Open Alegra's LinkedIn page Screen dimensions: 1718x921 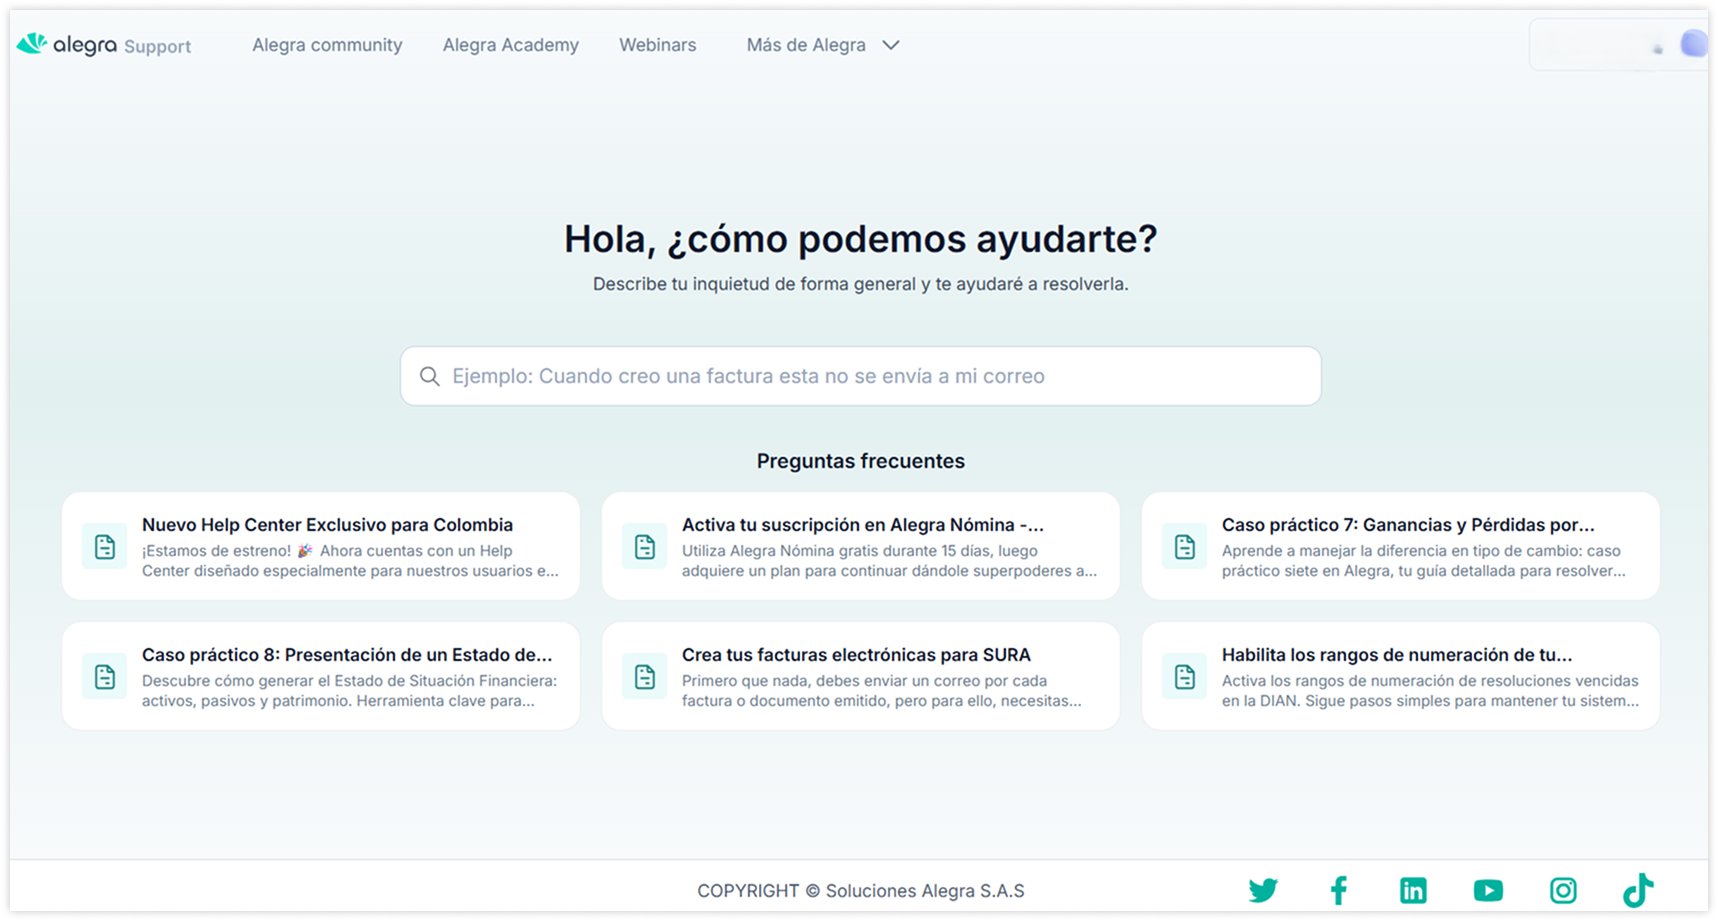(1413, 890)
